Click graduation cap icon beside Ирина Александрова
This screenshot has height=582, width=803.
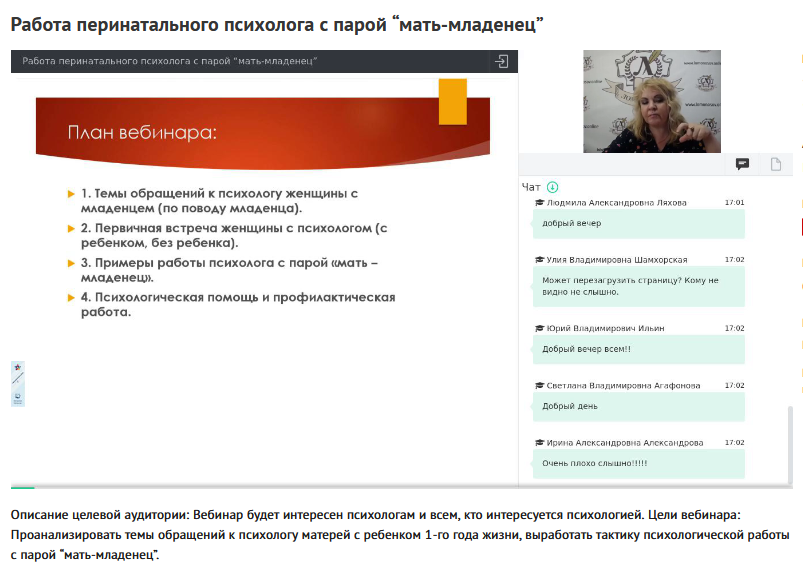click(x=540, y=442)
